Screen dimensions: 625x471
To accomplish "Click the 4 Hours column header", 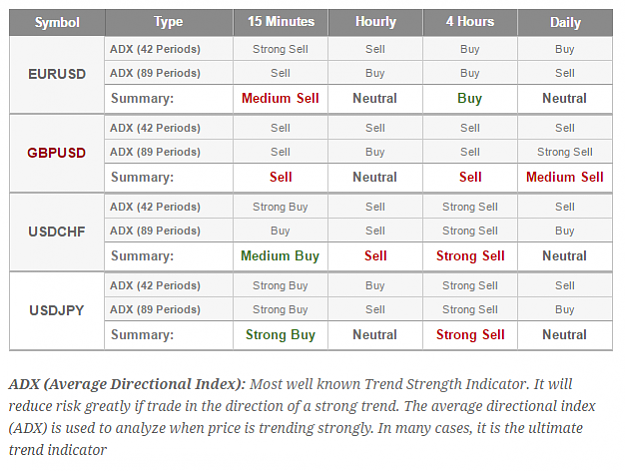I will pyautogui.click(x=470, y=22).
